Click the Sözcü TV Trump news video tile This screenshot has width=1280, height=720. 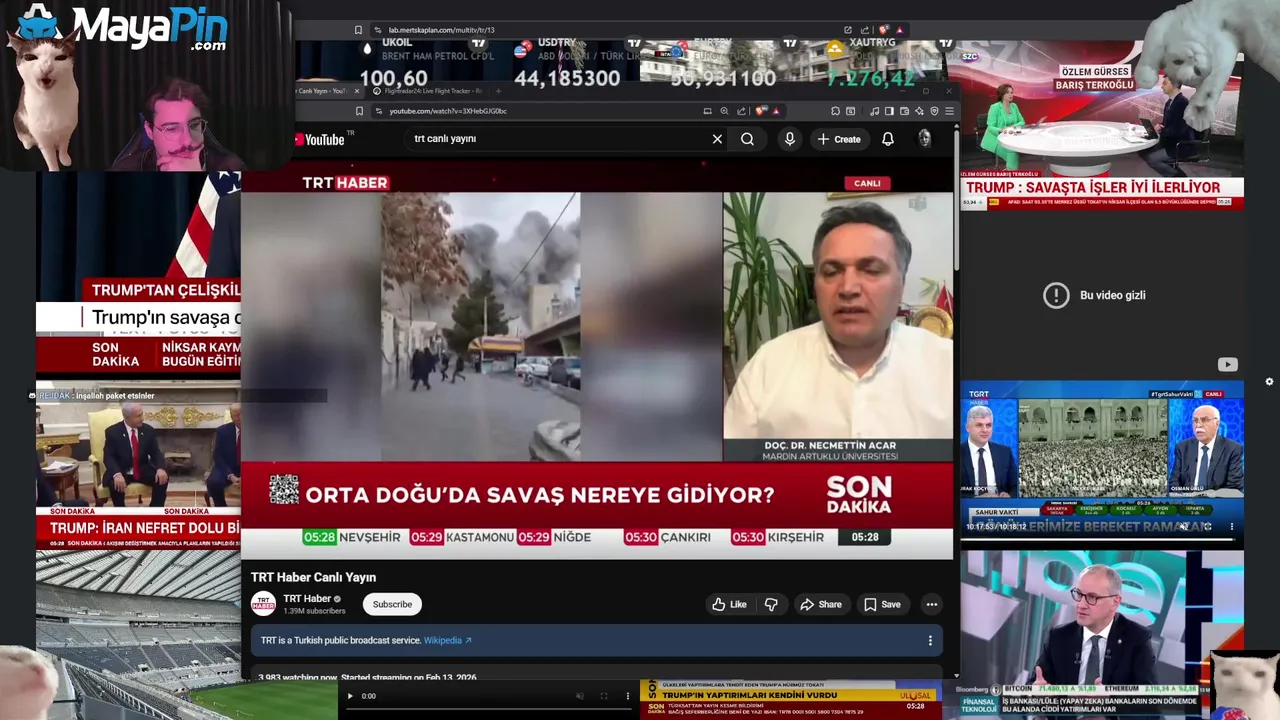(x=1102, y=127)
